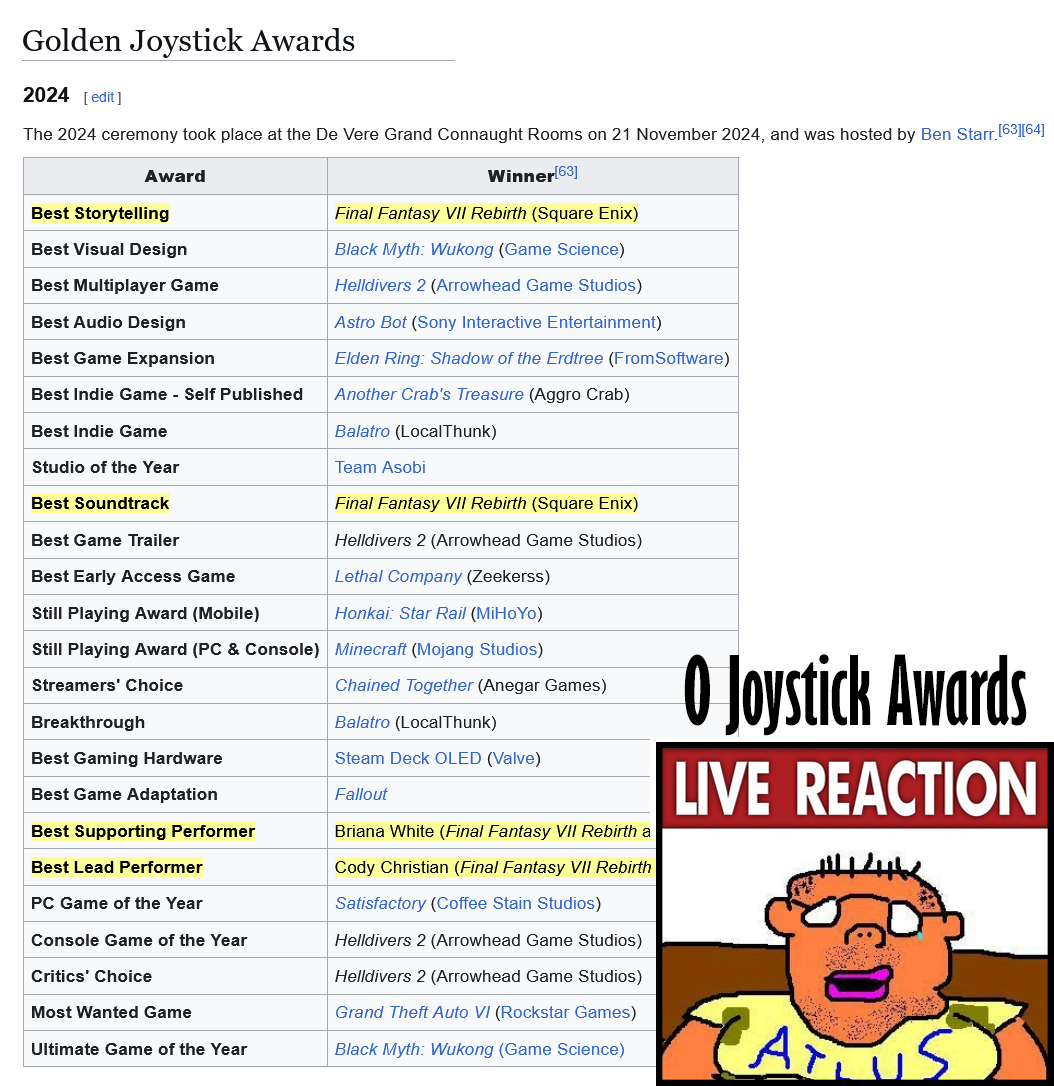This screenshot has width=1054, height=1086.
Task: Open Black Myth: Wukong link in Ultimate Game row
Action: pos(414,1049)
